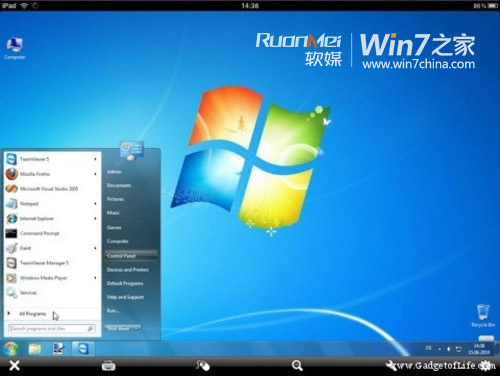Open Command Prompt from Start menu

[52, 233]
